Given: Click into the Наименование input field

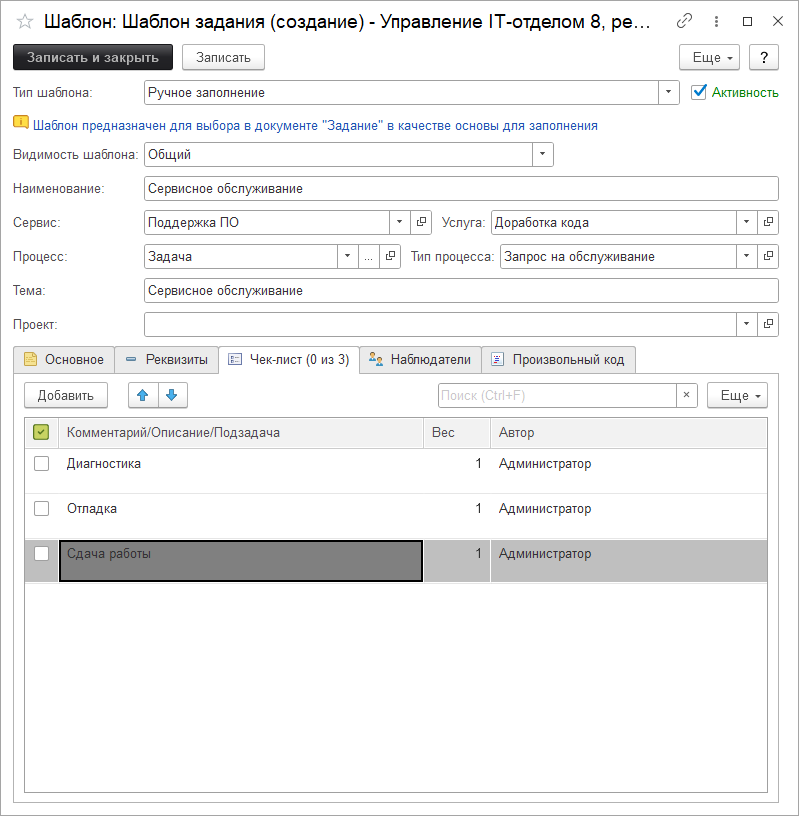Looking at the screenshot, I should [460, 188].
